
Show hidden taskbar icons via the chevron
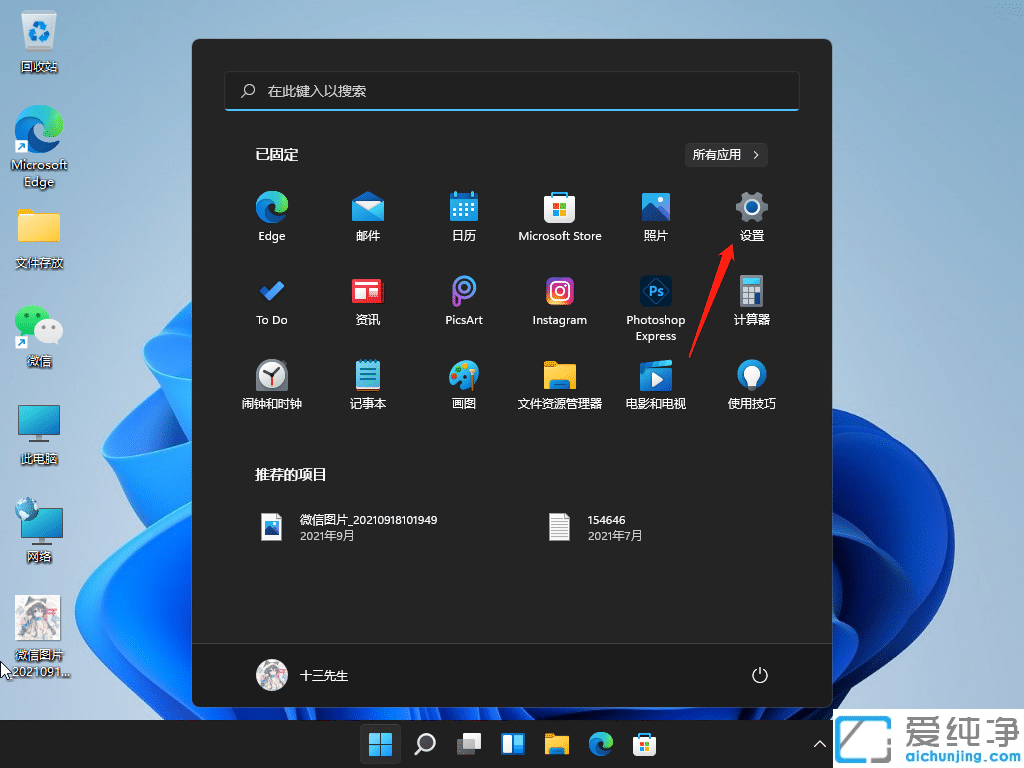click(820, 744)
